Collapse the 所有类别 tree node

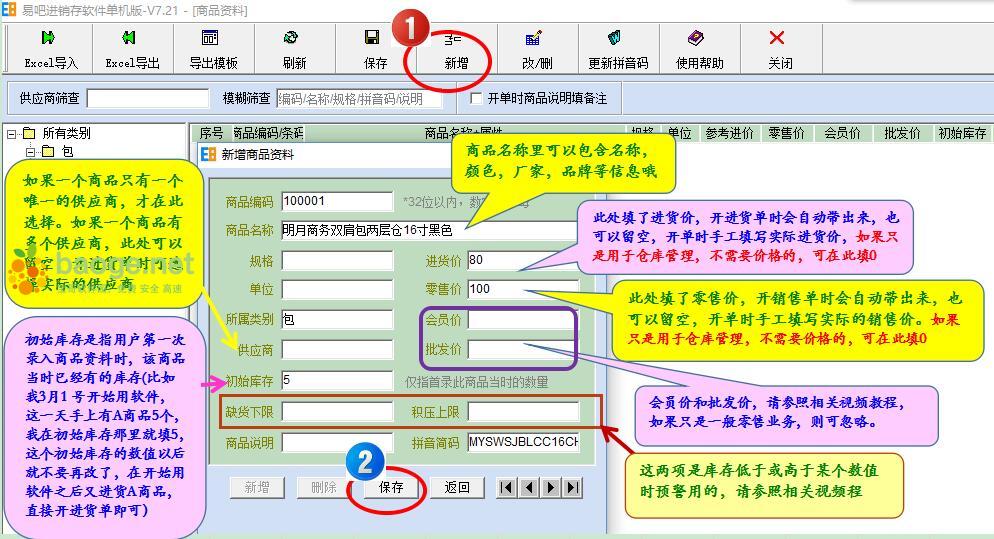[x=11, y=134]
